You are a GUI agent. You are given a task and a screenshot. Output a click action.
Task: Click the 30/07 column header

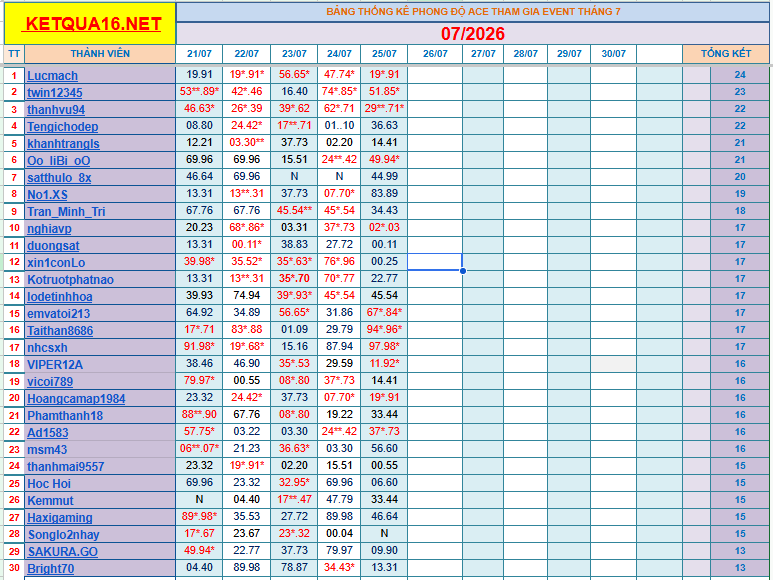pyautogui.click(x=613, y=54)
